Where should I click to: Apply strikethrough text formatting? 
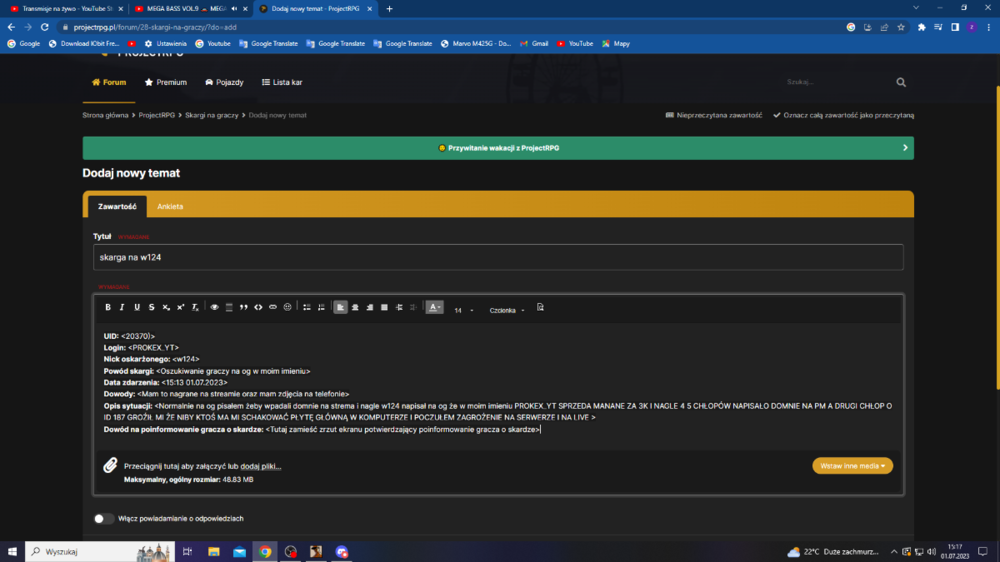coord(151,307)
